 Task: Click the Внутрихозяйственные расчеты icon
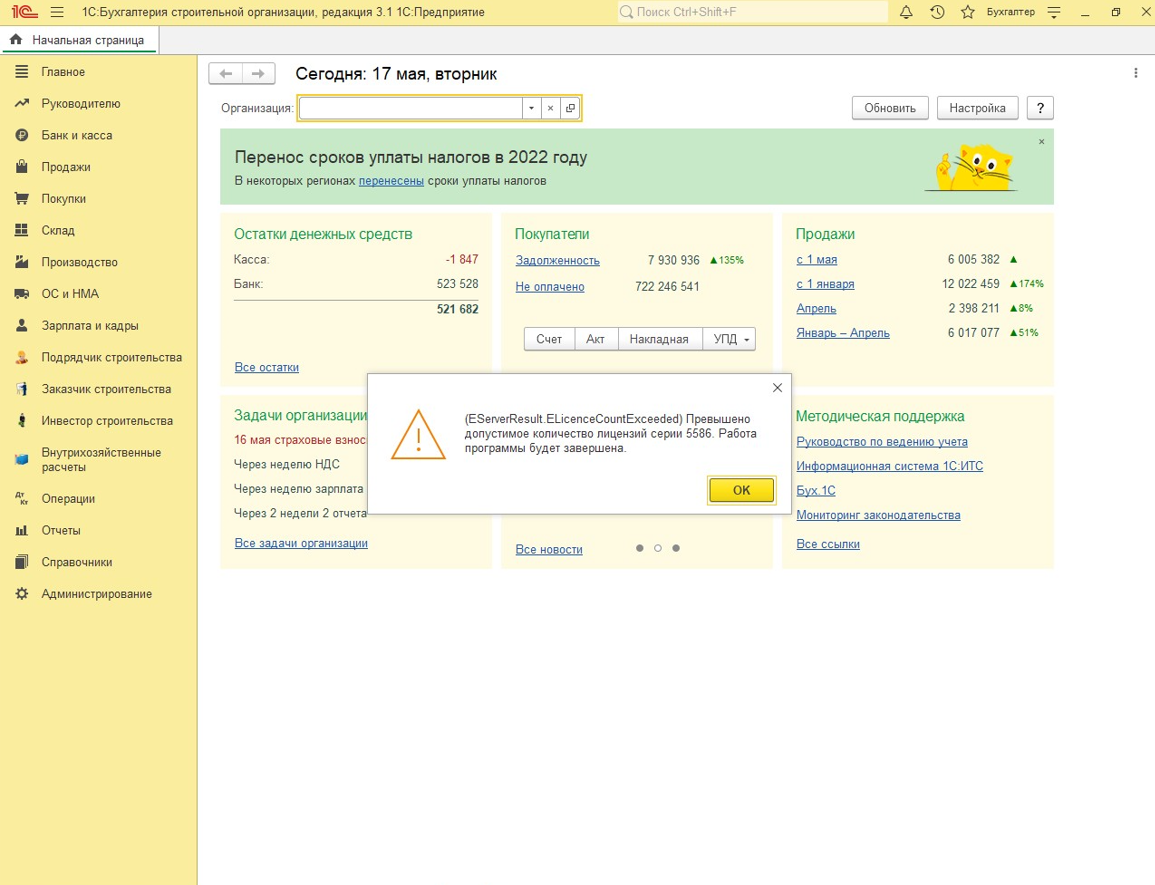(22, 459)
